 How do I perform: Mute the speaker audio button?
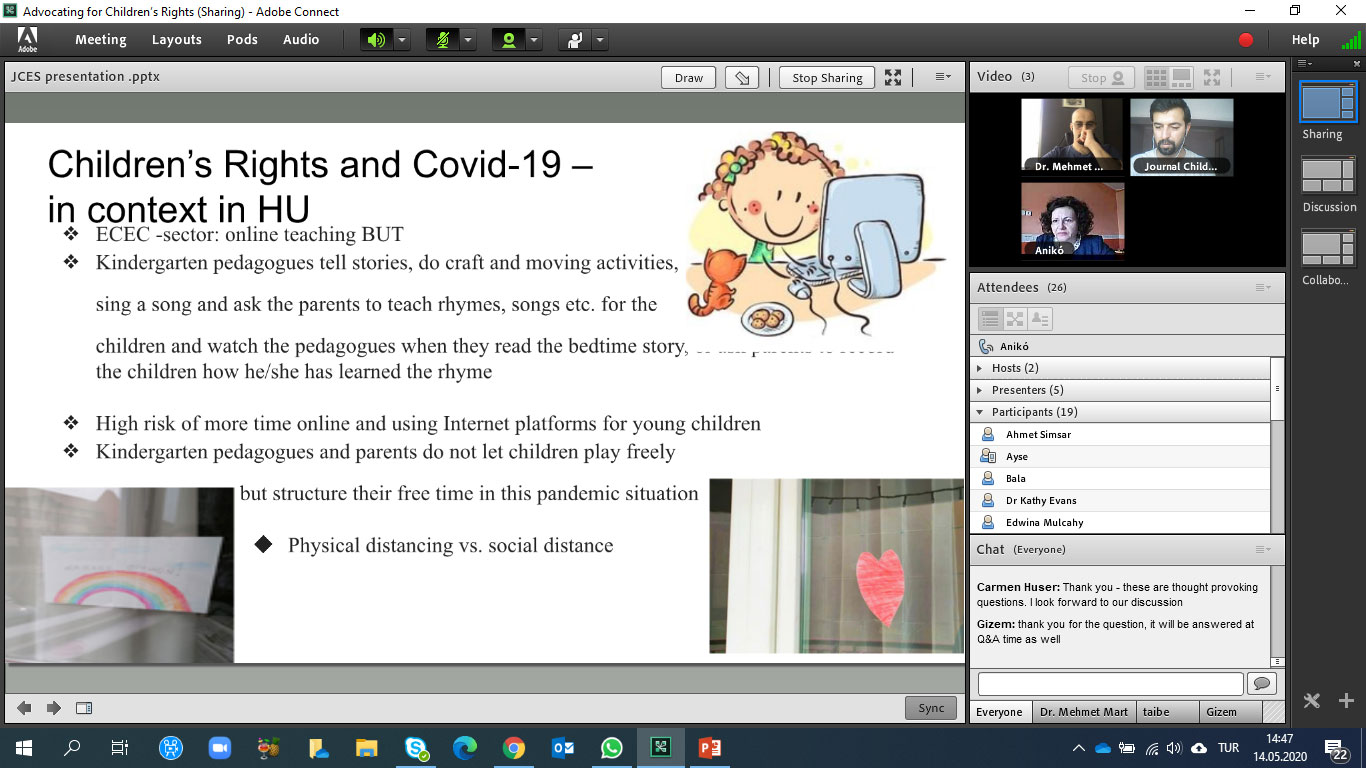(x=376, y=40)
